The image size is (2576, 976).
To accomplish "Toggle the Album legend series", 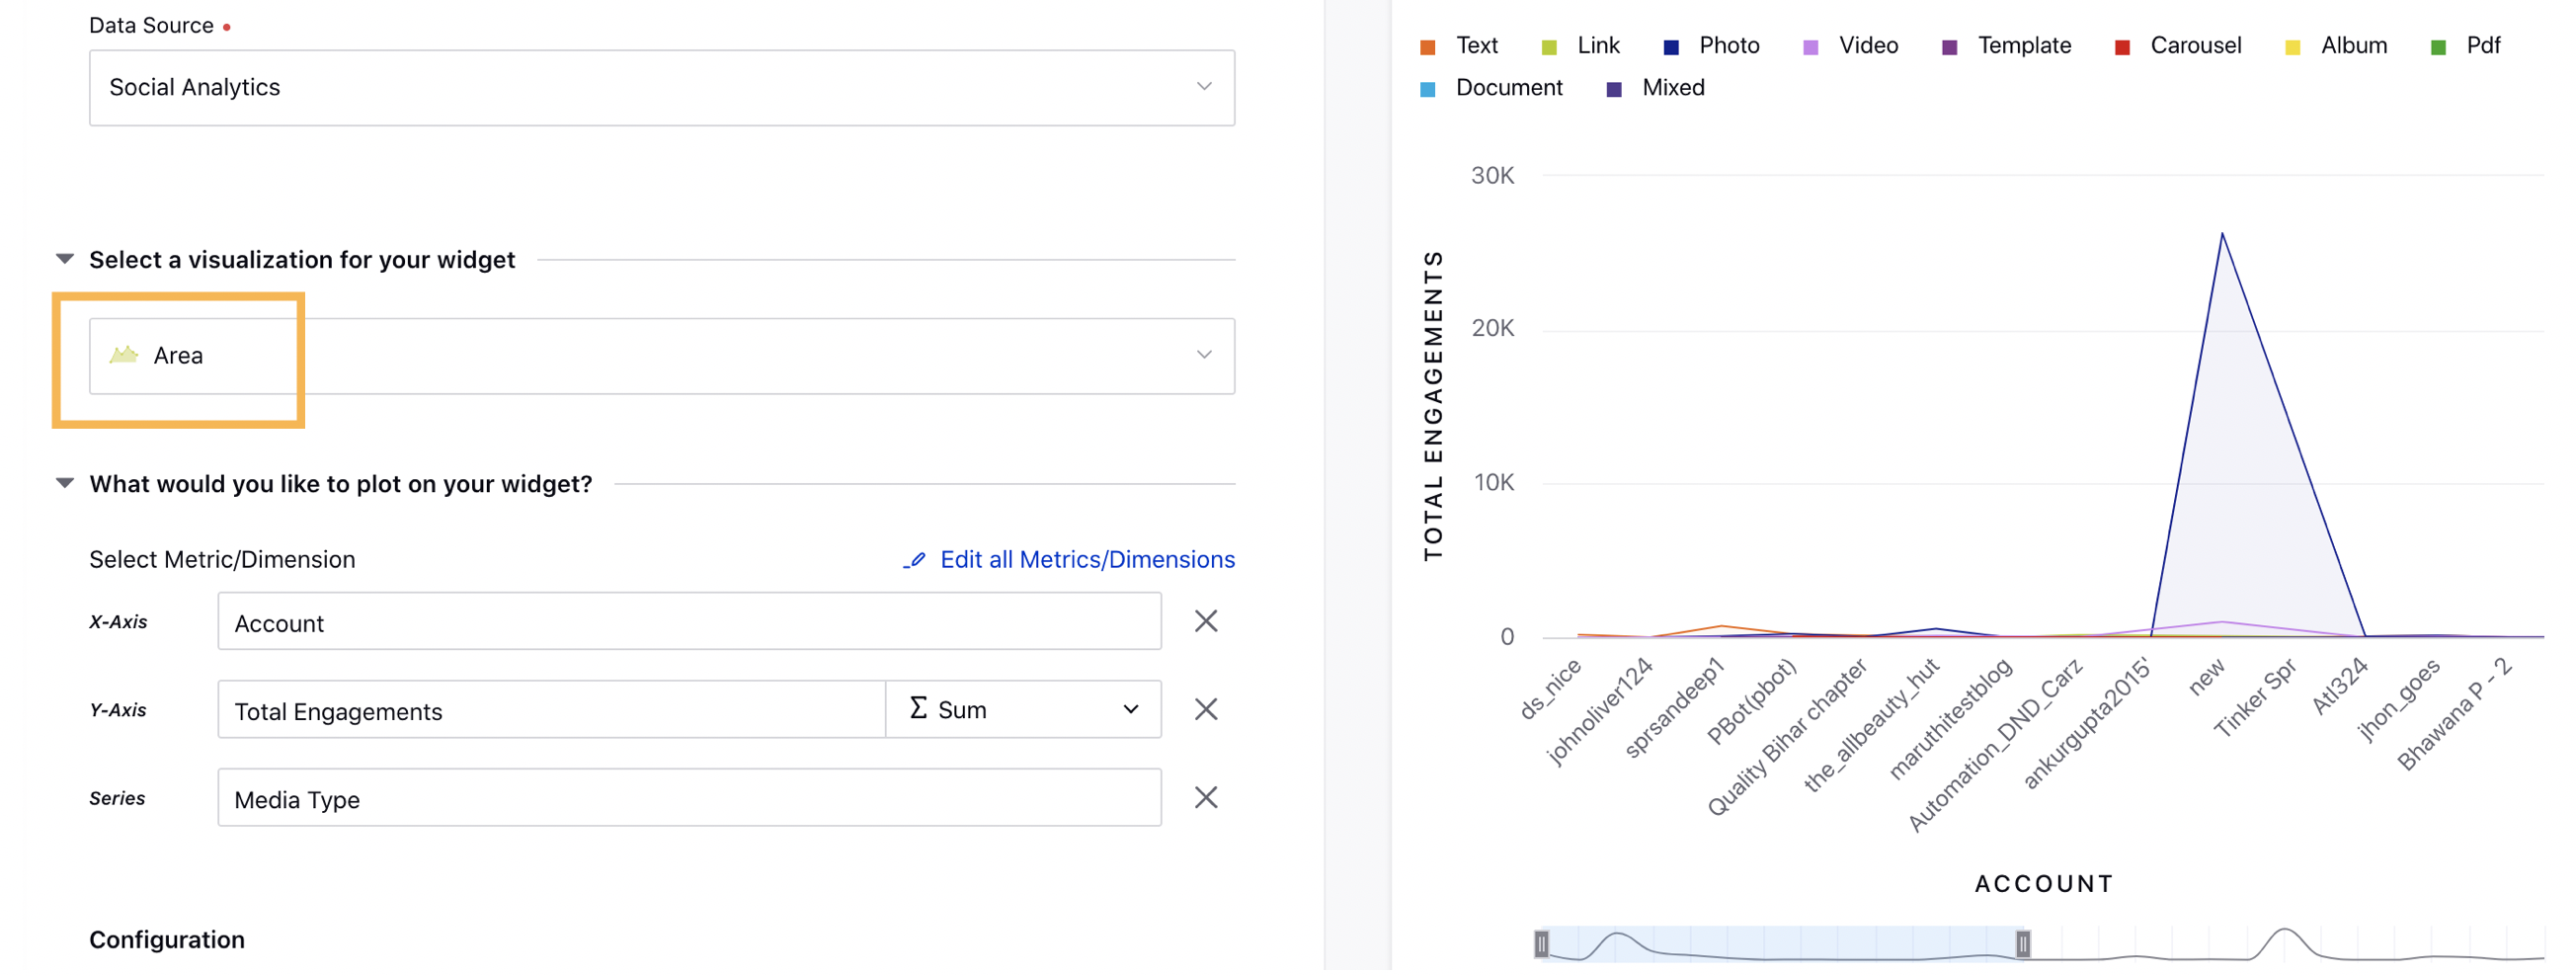I will [2336, 46].
